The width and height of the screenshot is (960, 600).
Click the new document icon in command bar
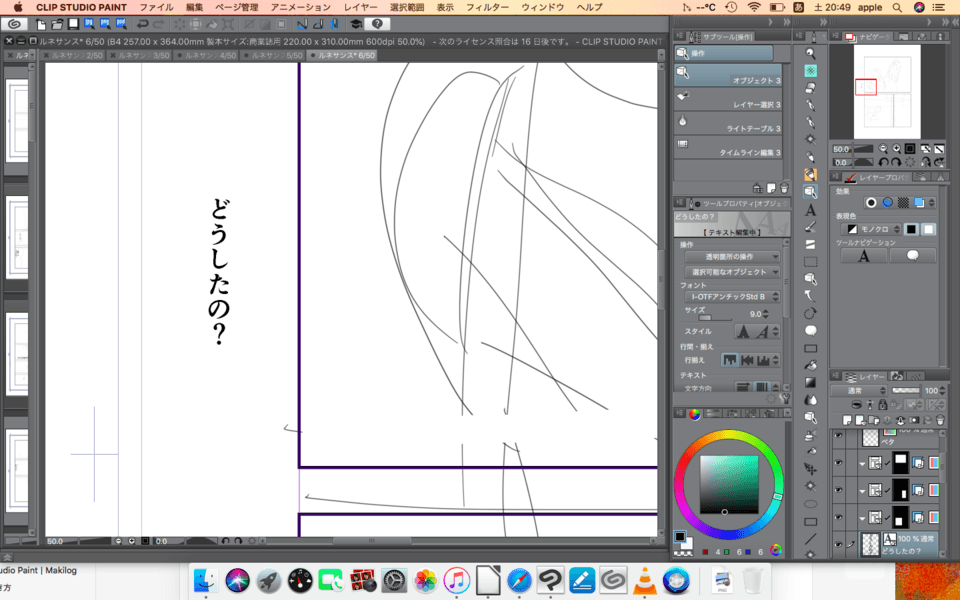pyautogui.click(x=47, y=23)
